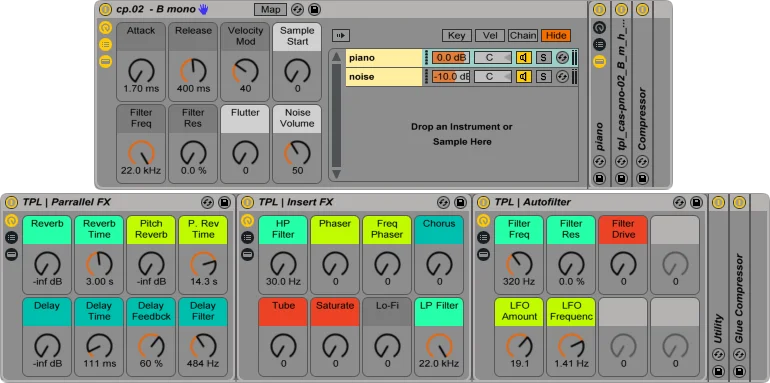Select the noise chain

384,77
